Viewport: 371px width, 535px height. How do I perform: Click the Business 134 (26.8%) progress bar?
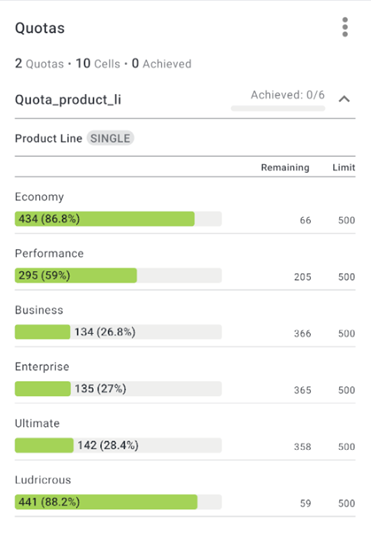[118, 332]
